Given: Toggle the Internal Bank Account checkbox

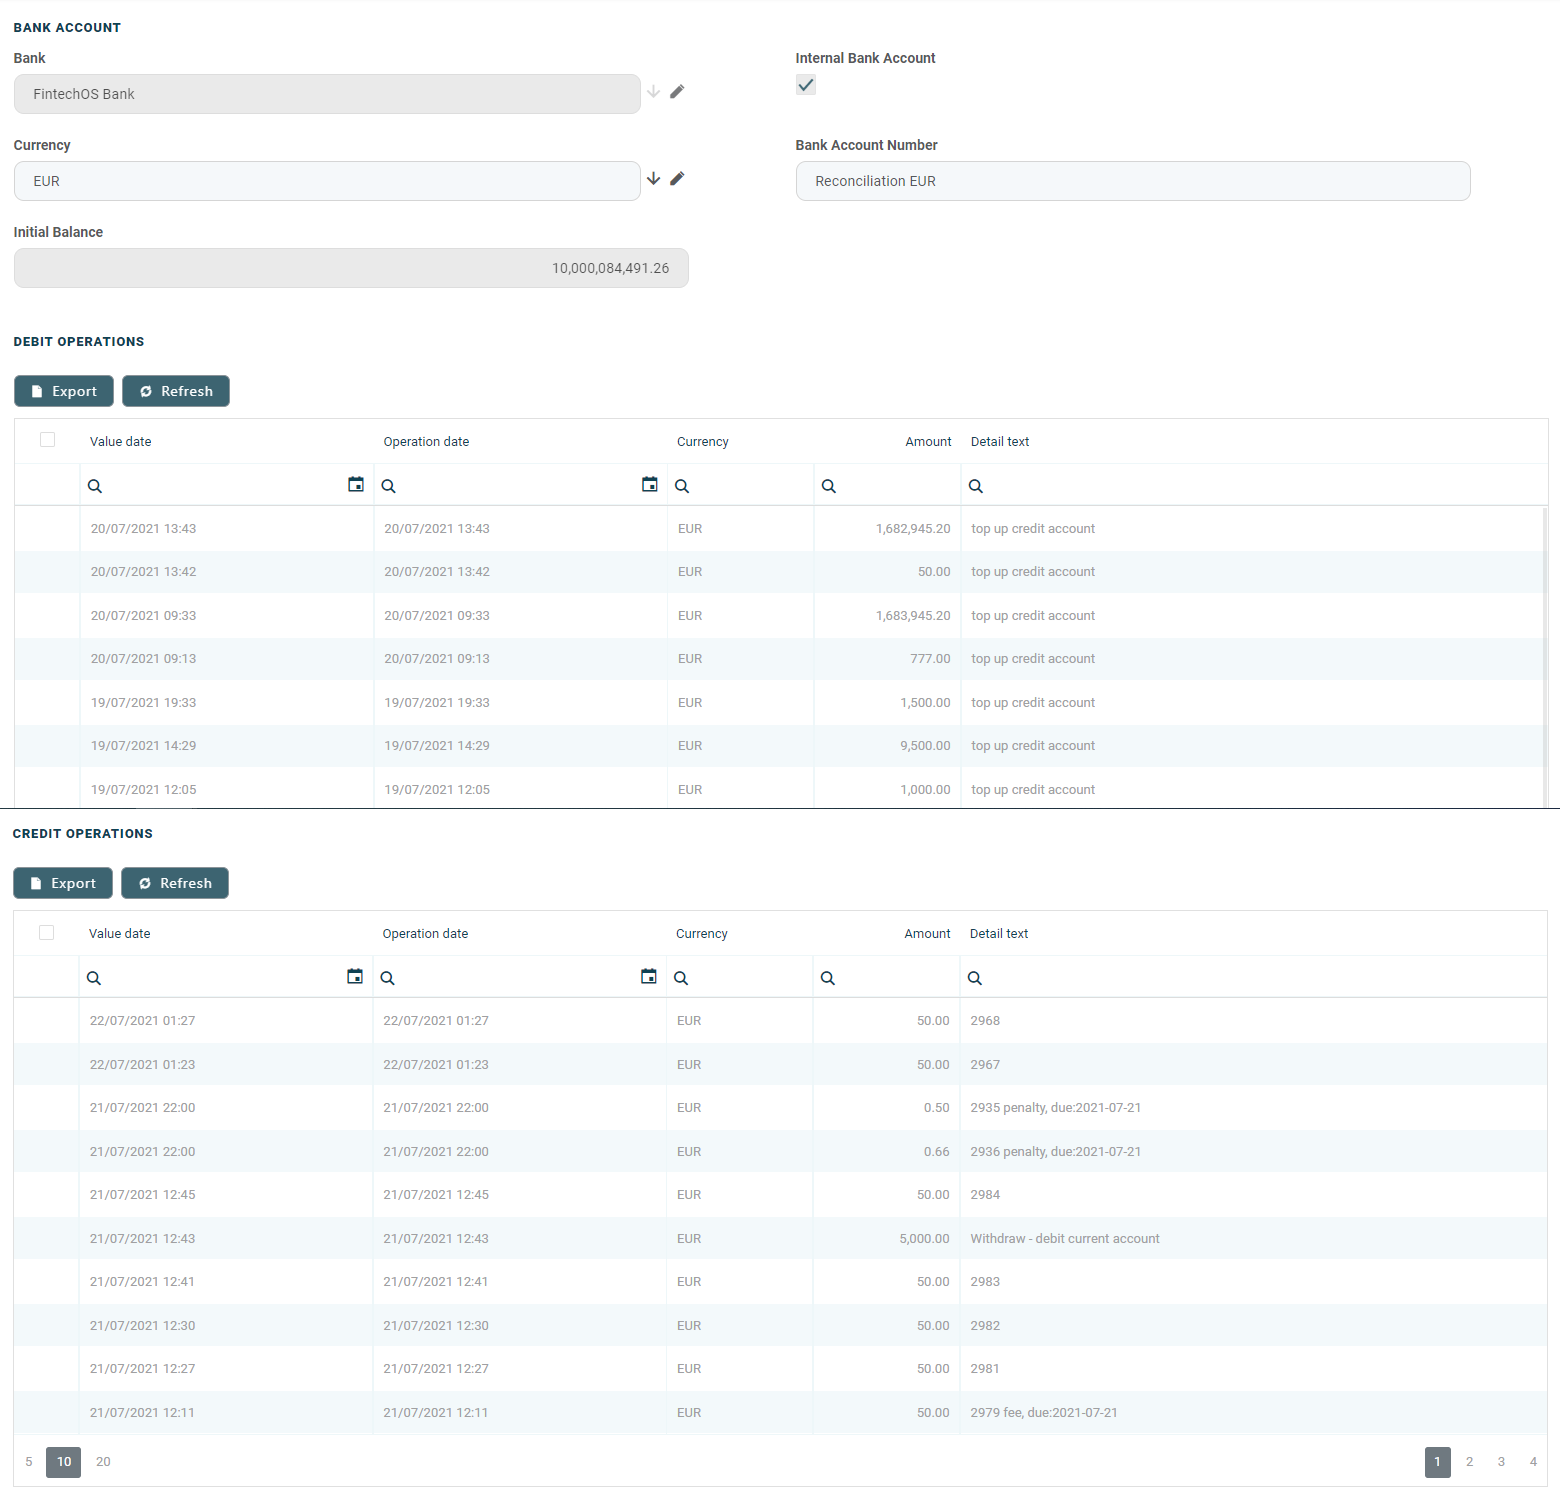Looking at the screenshot, I should 806,86.
